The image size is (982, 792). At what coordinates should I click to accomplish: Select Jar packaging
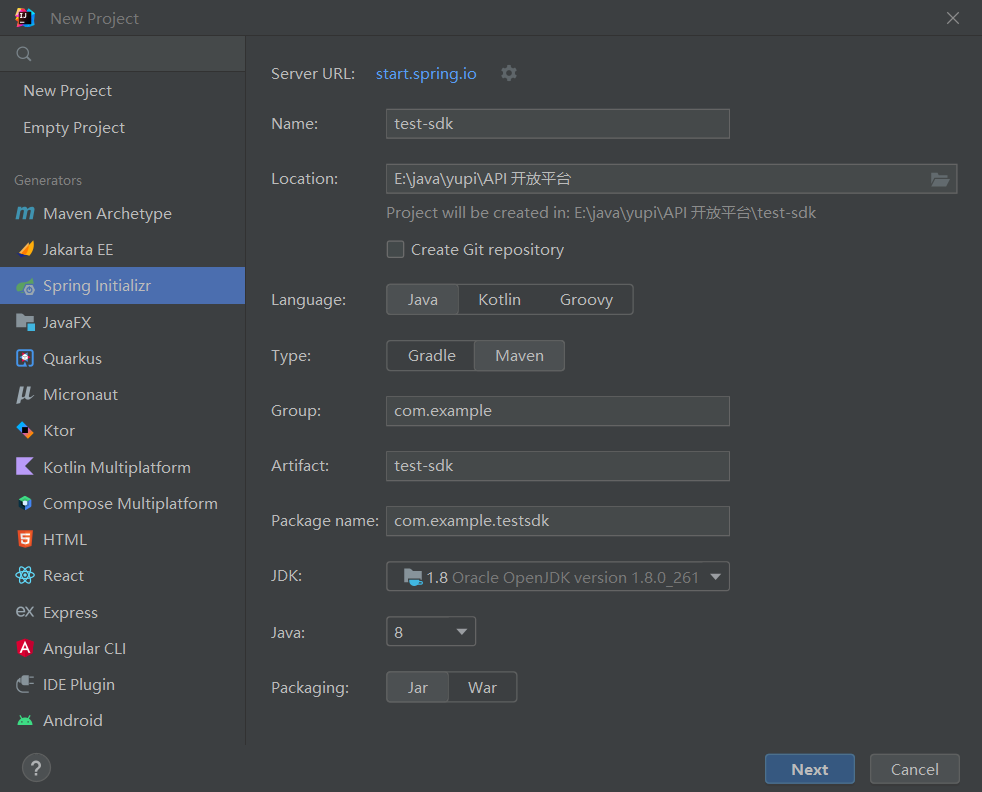coord(418,687)
